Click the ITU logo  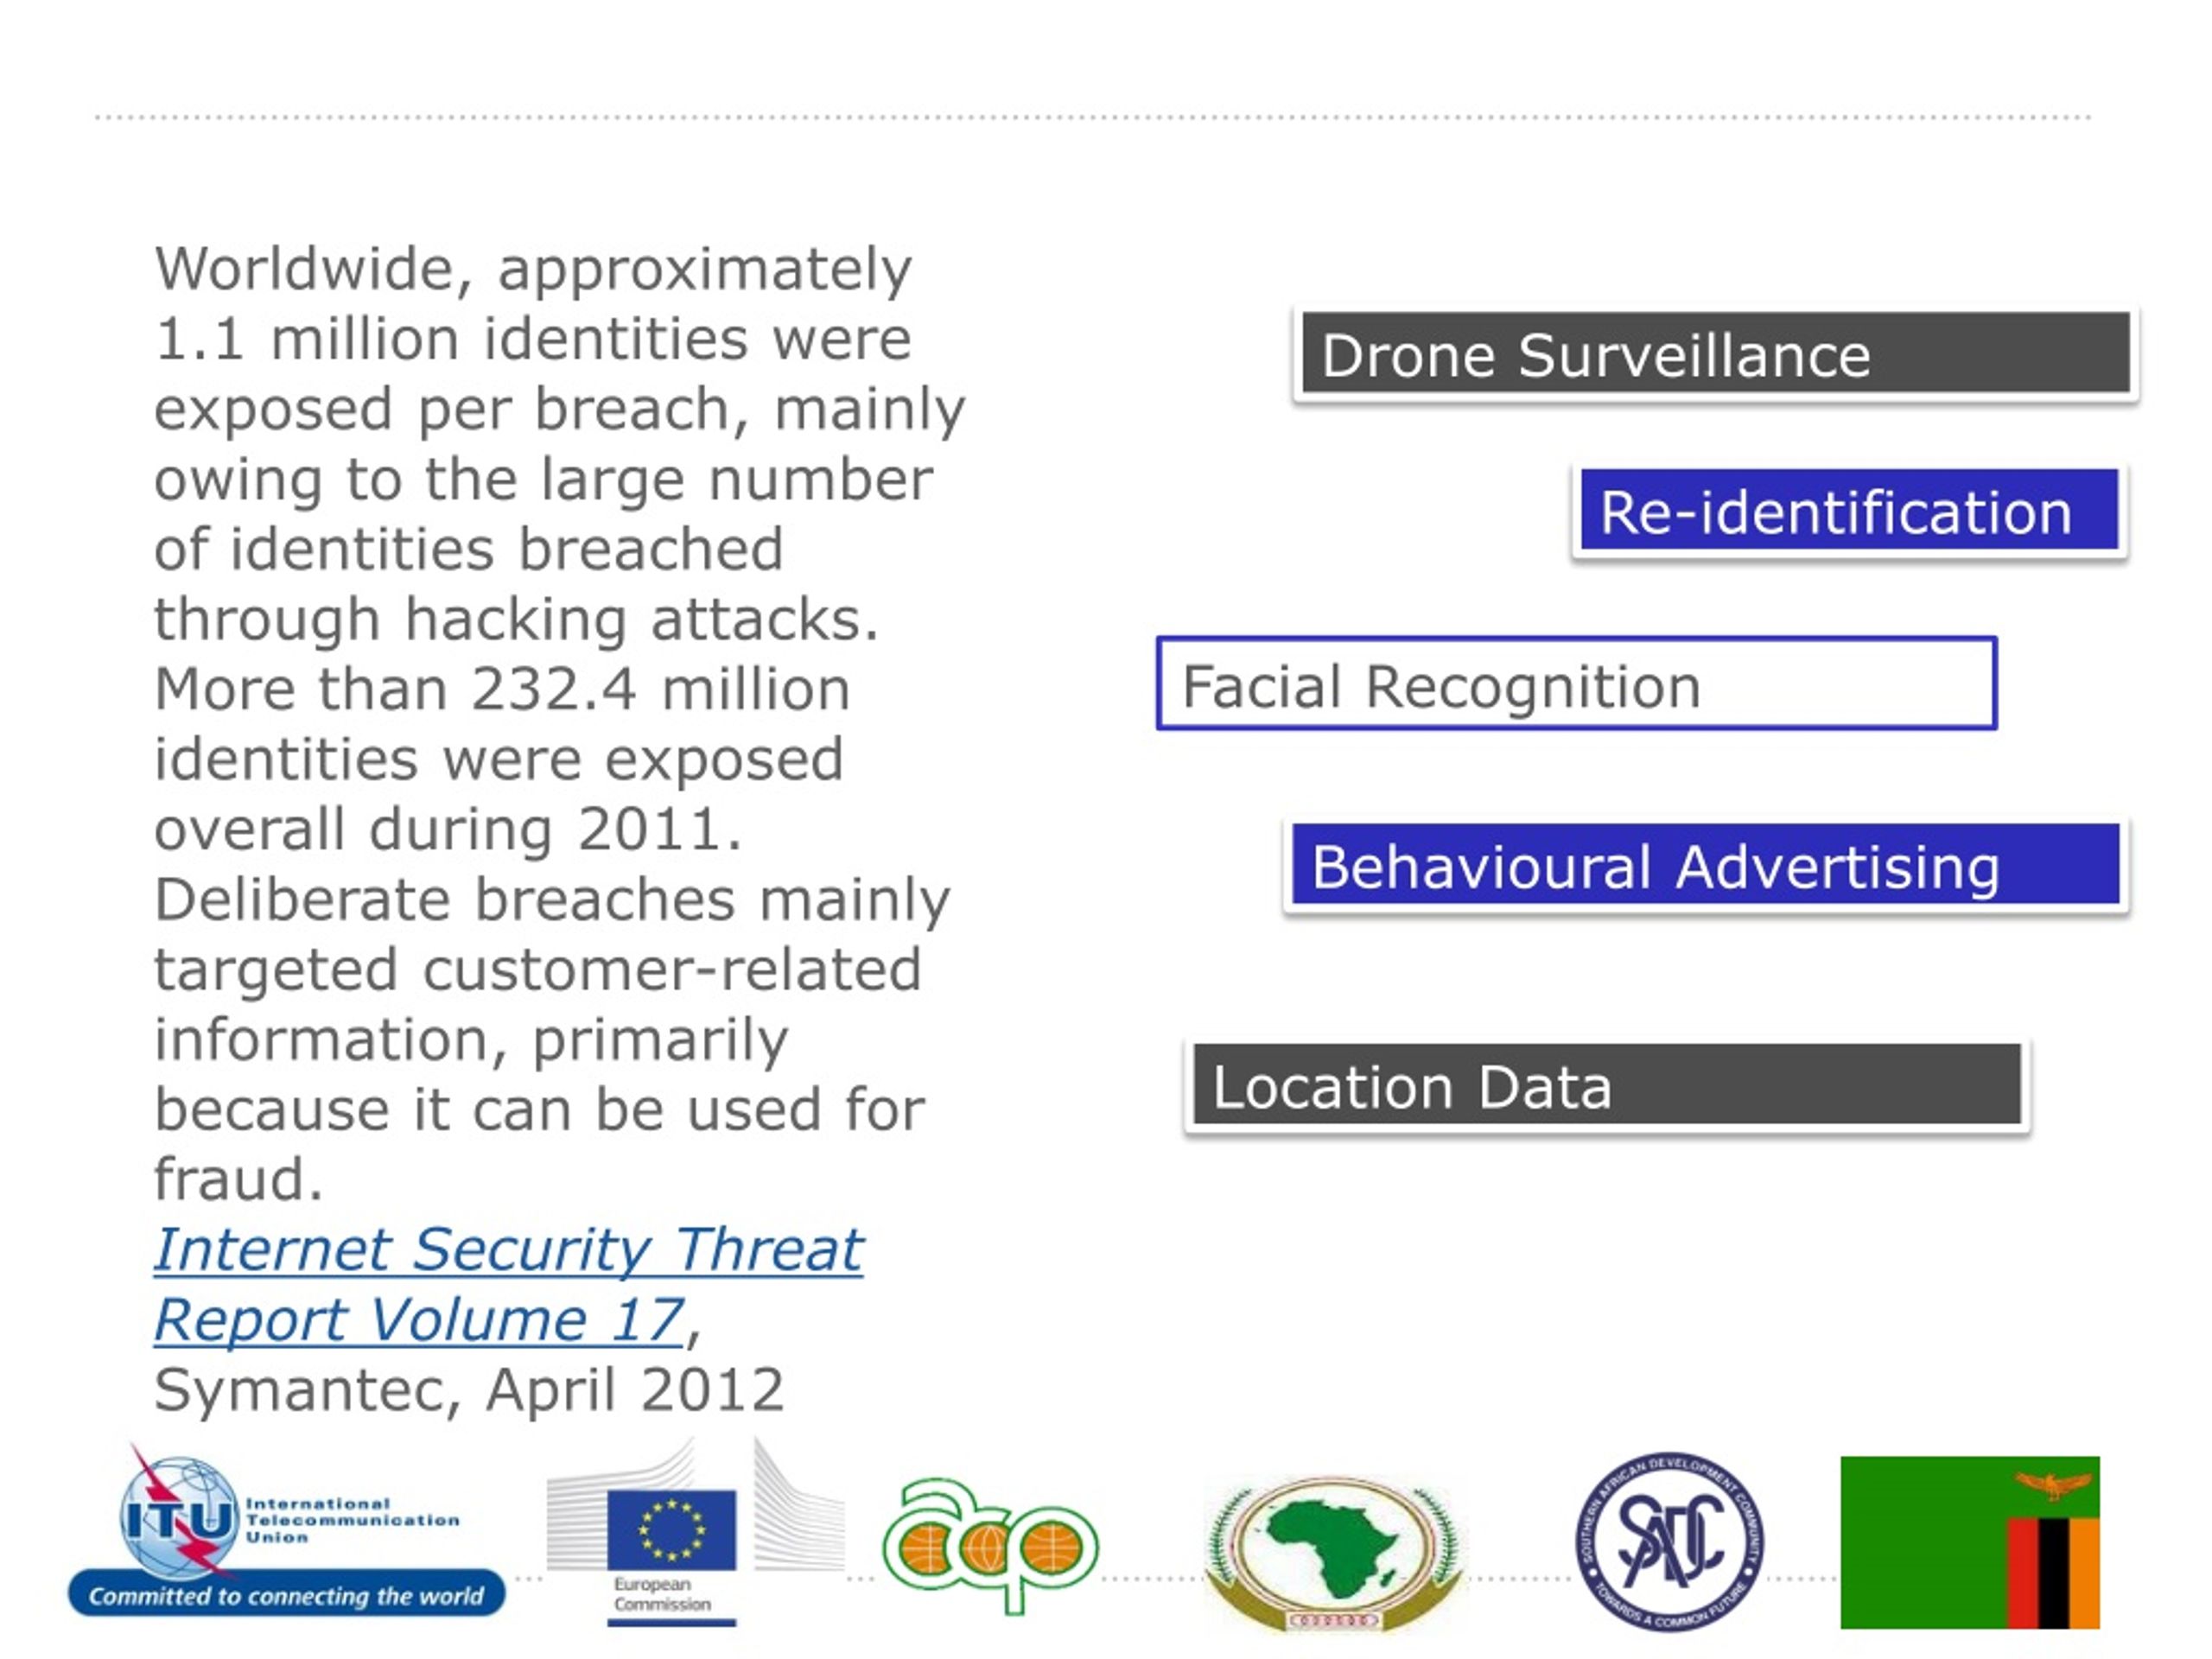[286, 1530]
